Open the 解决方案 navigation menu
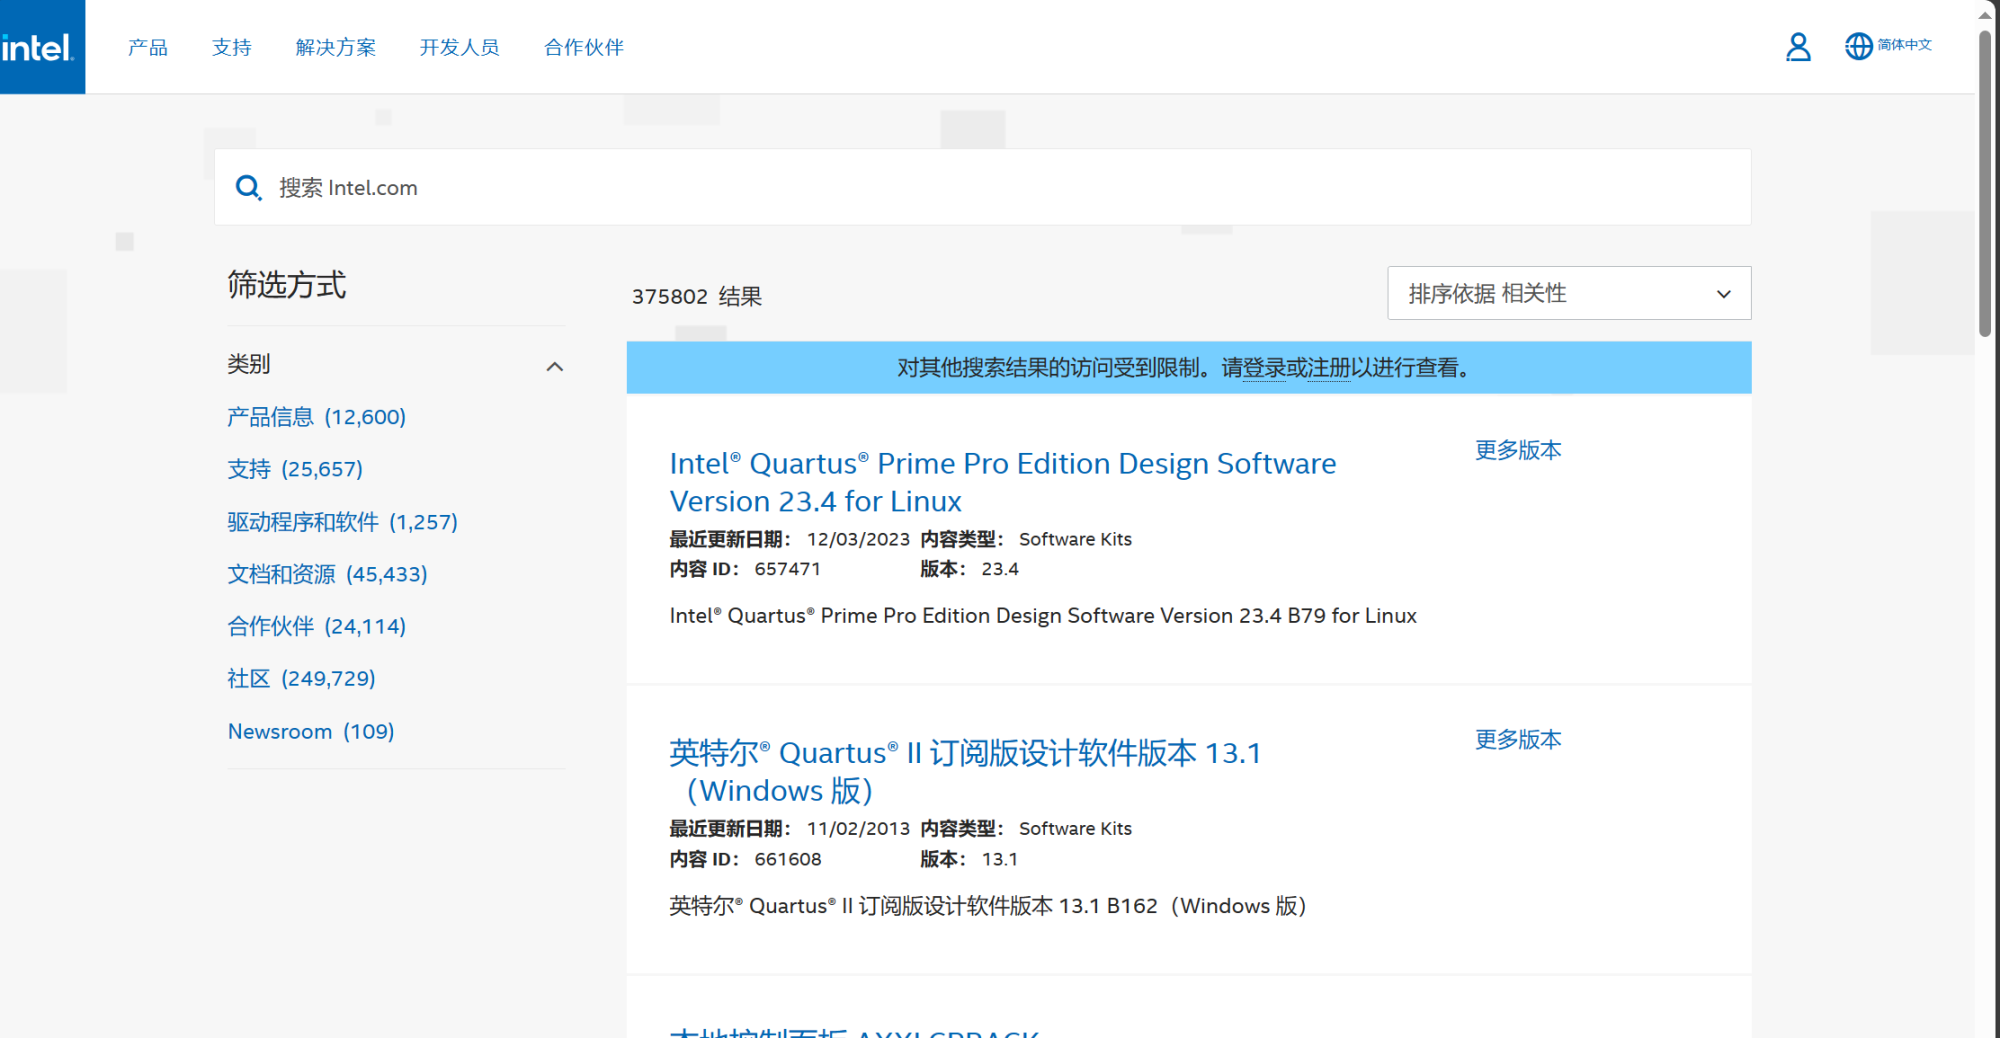Screen dimensions: 2000x1038 click(x=335, y=47)
